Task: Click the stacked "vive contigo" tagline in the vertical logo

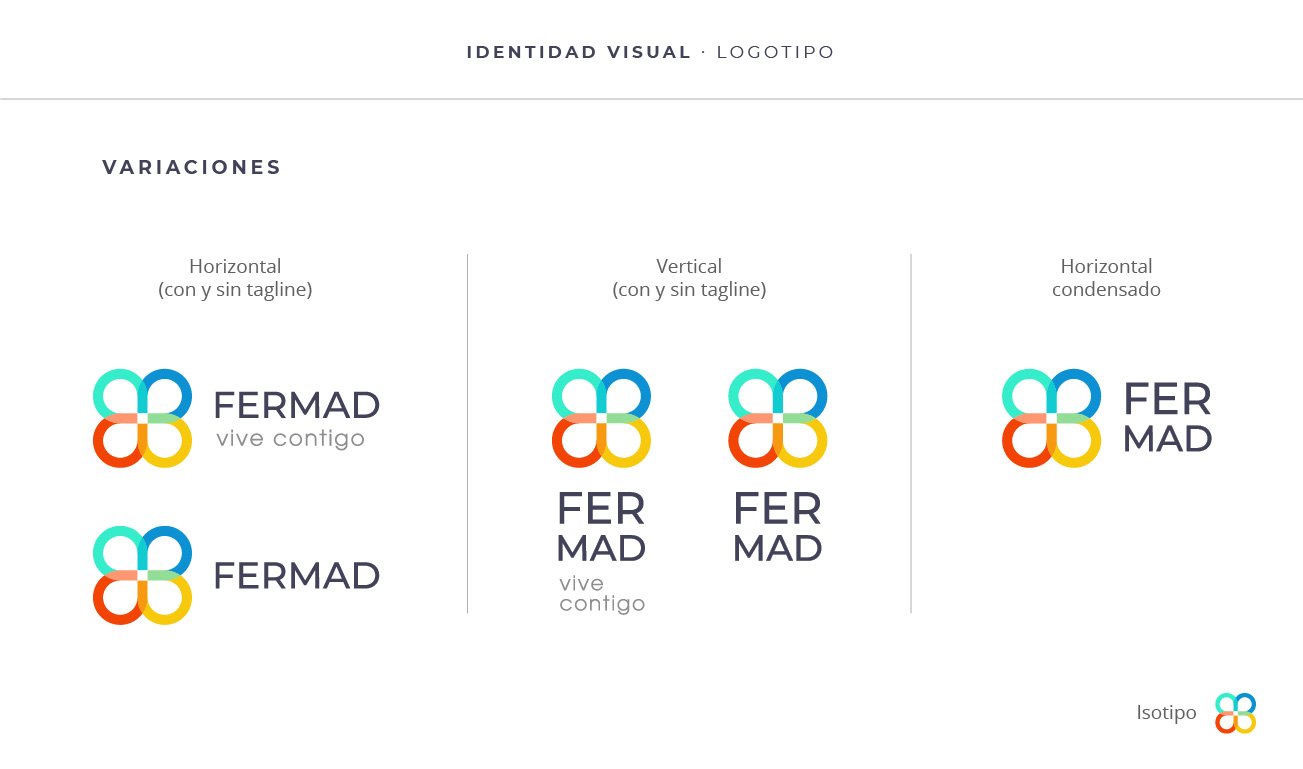Action: click(x=602, y=594)
